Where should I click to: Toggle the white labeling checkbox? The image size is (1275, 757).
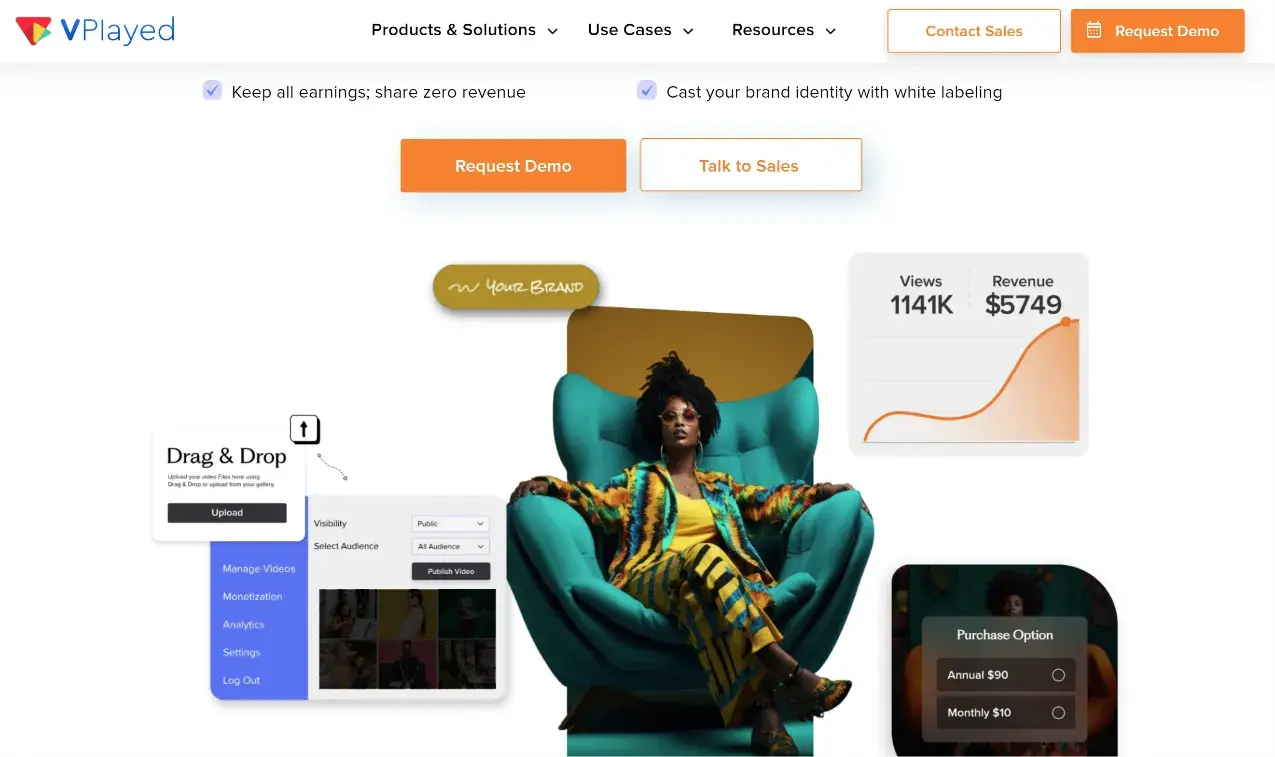[647, 91]
